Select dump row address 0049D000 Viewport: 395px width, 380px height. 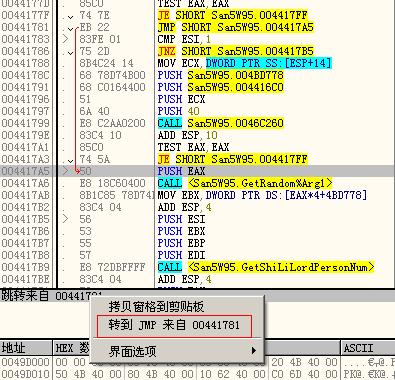pyautogui.click(x=25, y=362)
